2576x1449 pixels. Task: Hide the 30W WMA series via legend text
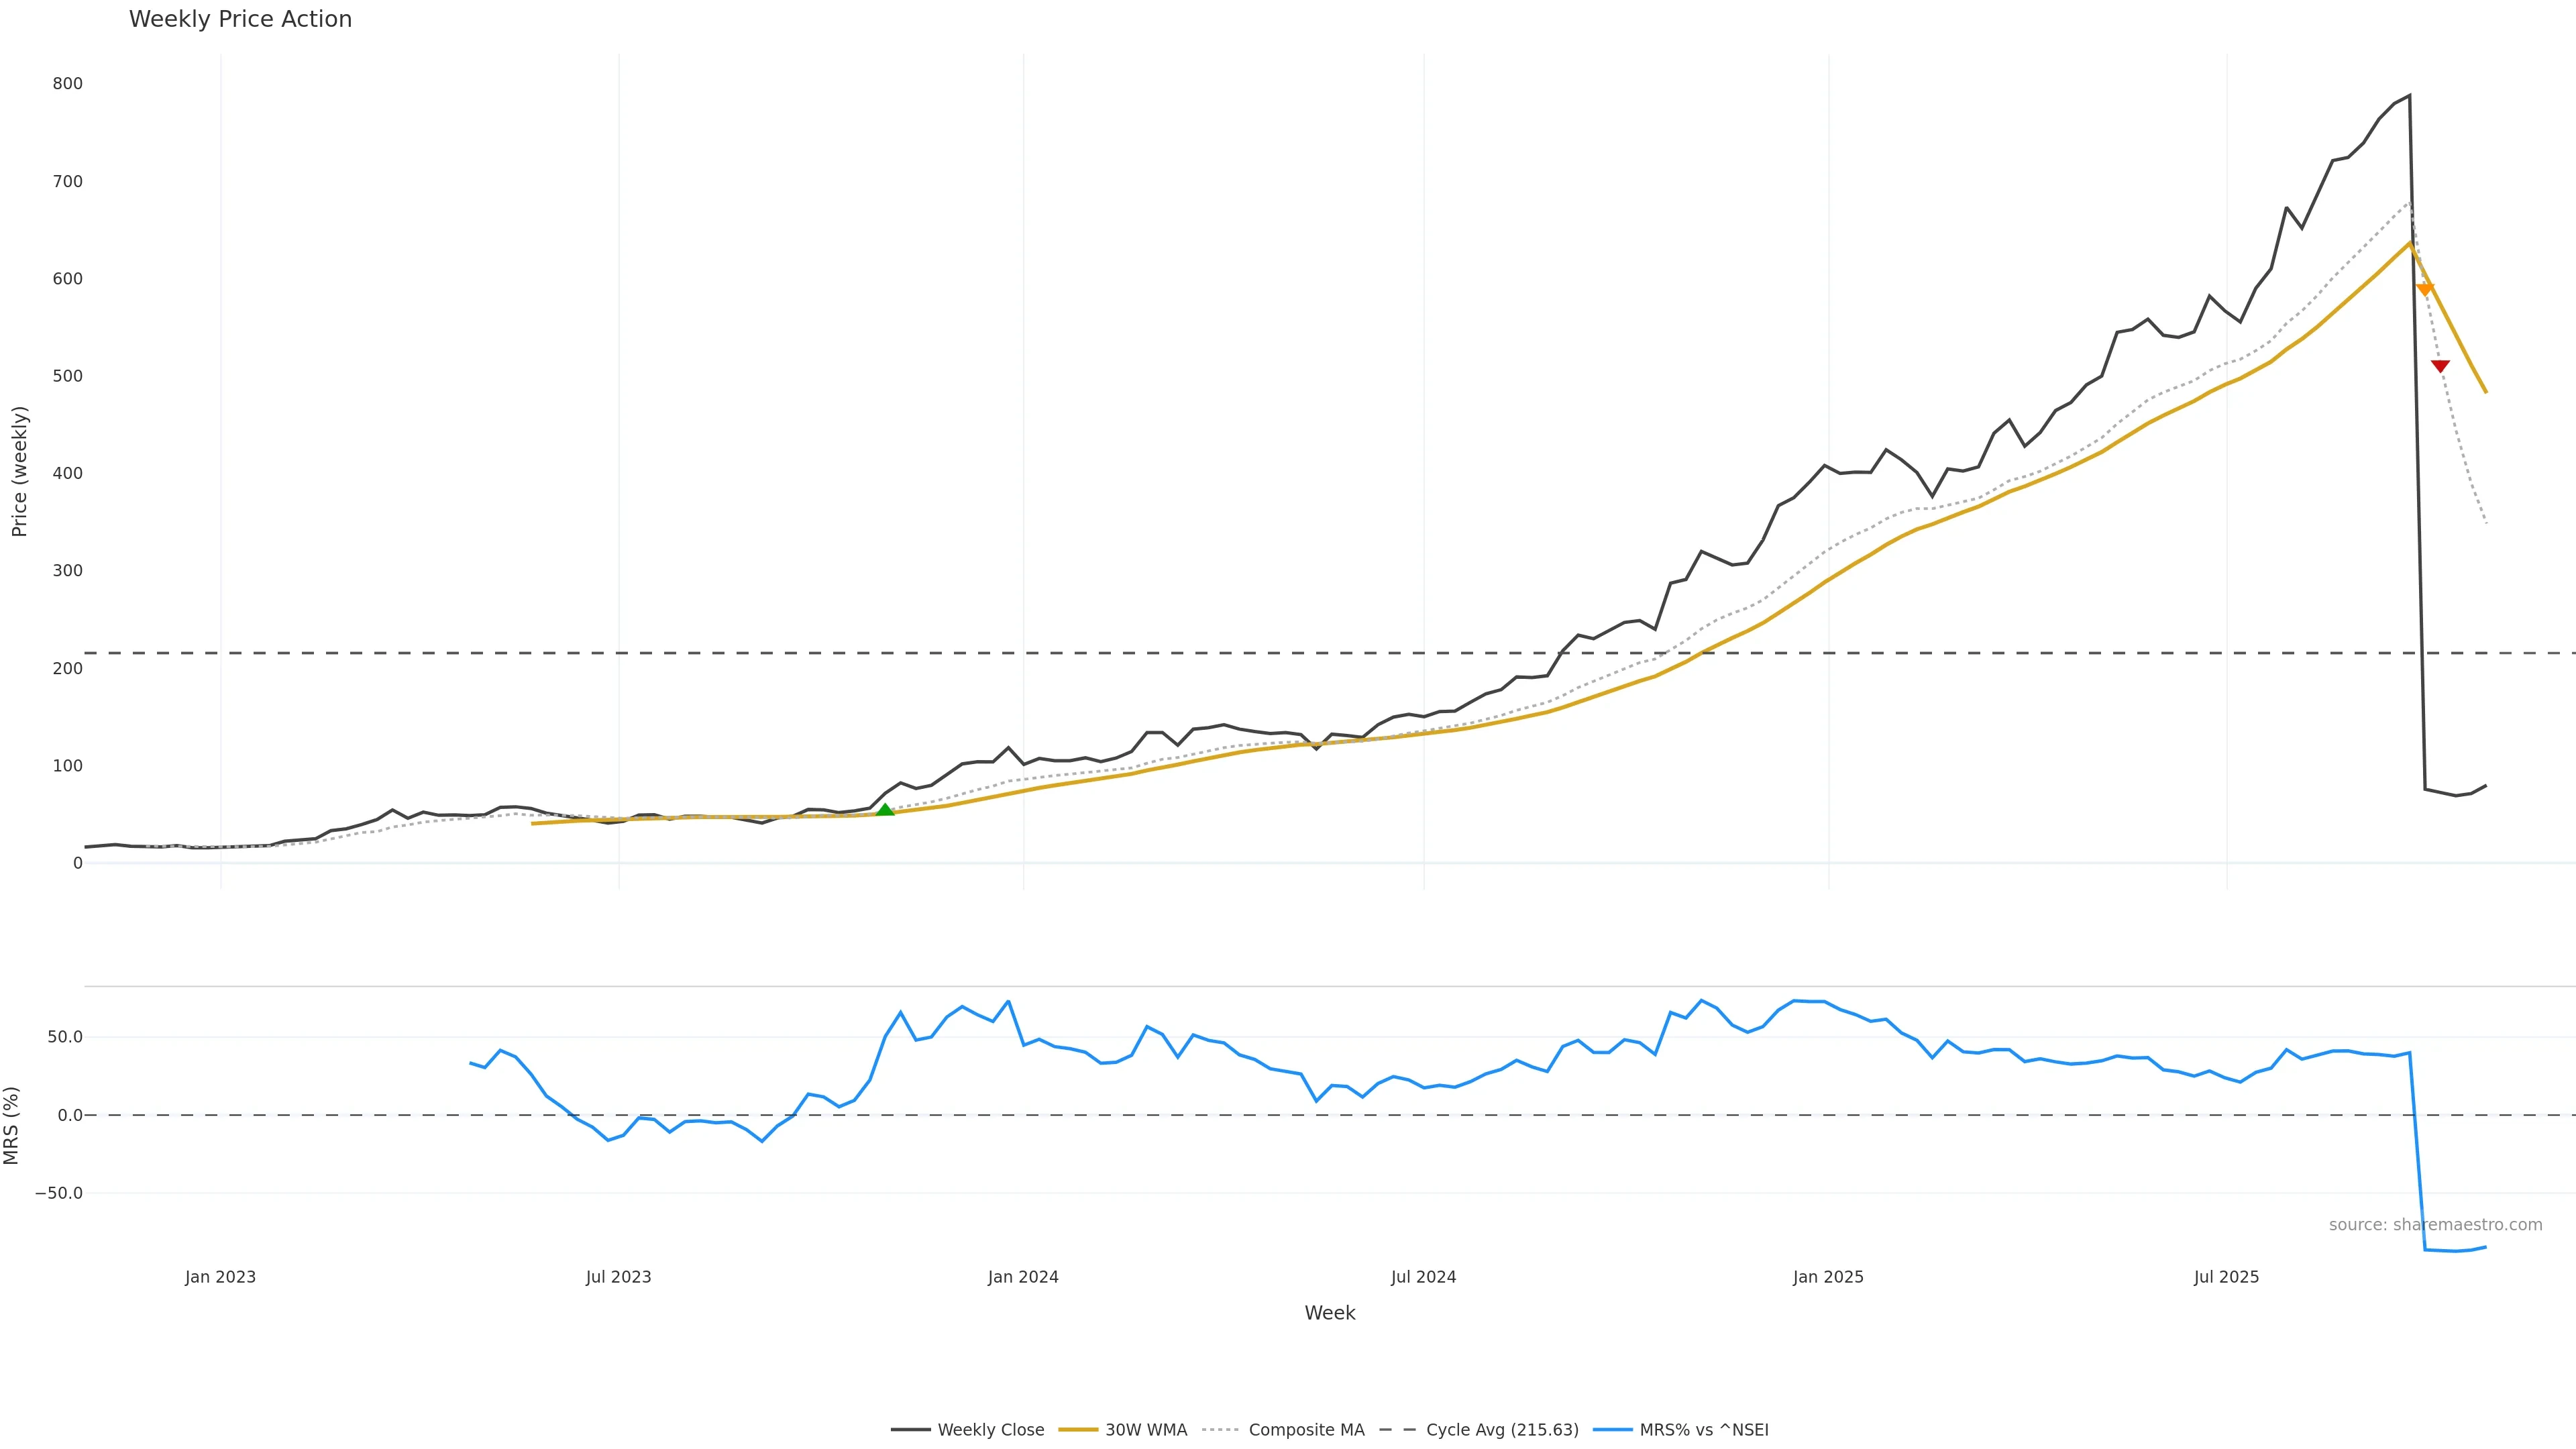click(x=1146, y=1430)
